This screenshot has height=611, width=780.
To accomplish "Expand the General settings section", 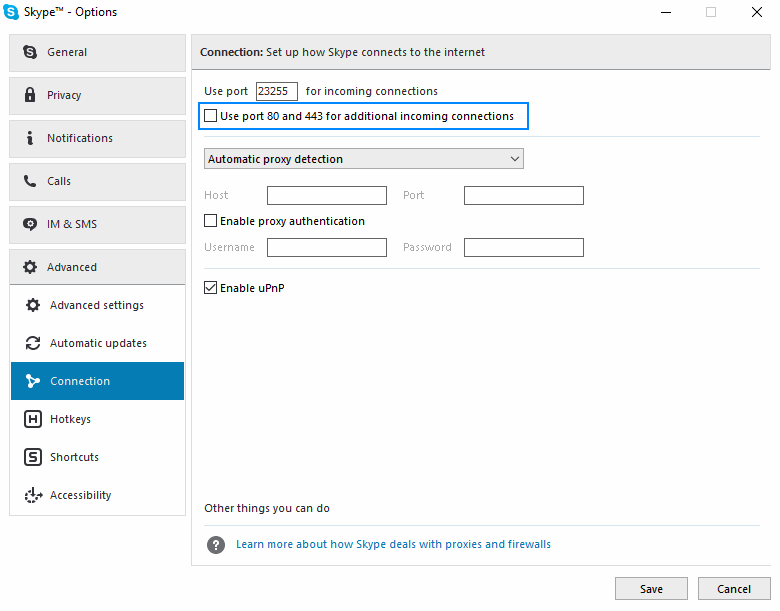I will pos(98,52).
